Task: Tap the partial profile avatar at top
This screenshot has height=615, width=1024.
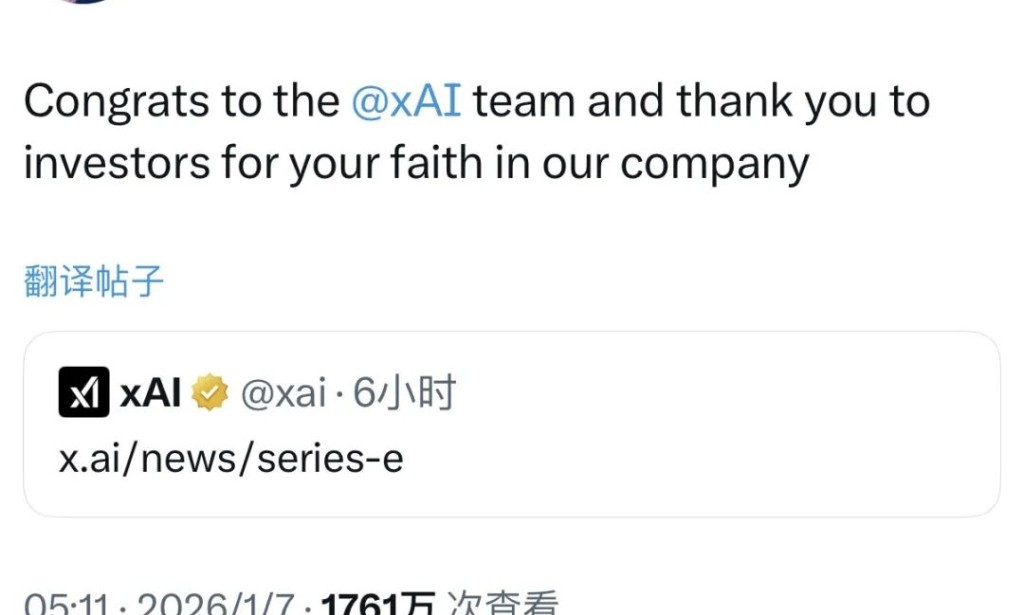Action: [x=88, y=2]
